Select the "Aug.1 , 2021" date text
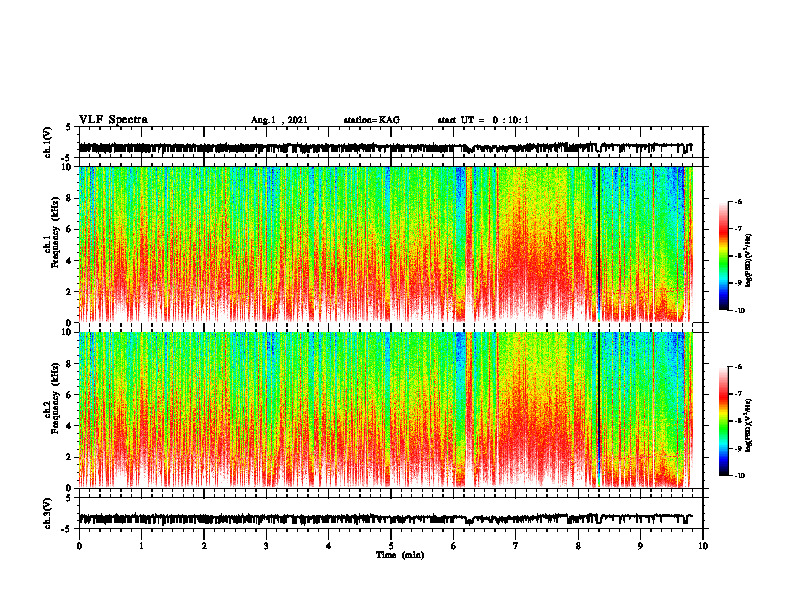This screenshot has width=792, height=612. click(x=279, y=120)
